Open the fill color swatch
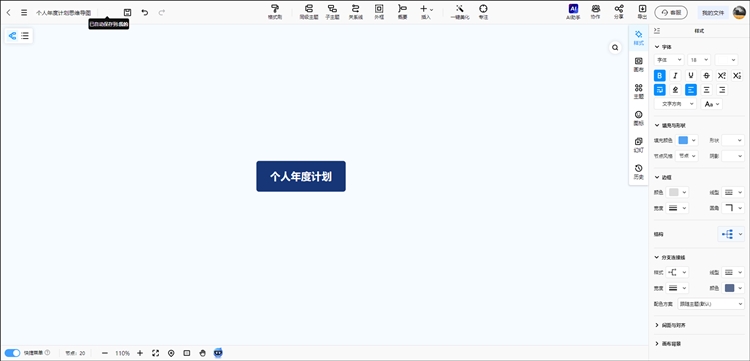The image size is (750, 361). point(688,140)
